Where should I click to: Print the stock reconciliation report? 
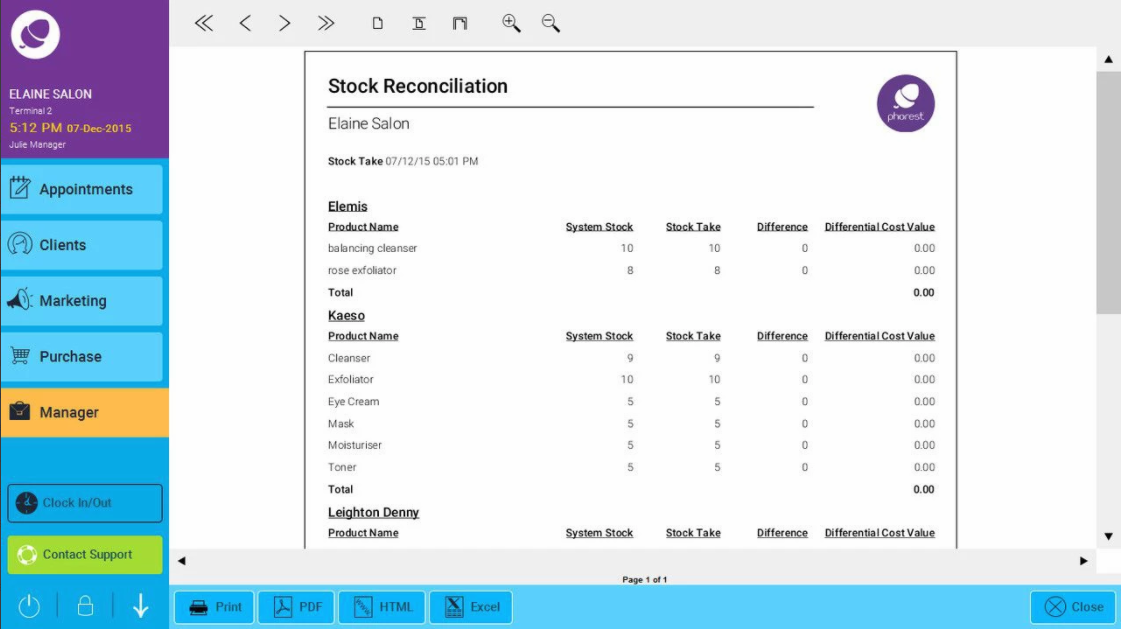[x=214, y=607]
